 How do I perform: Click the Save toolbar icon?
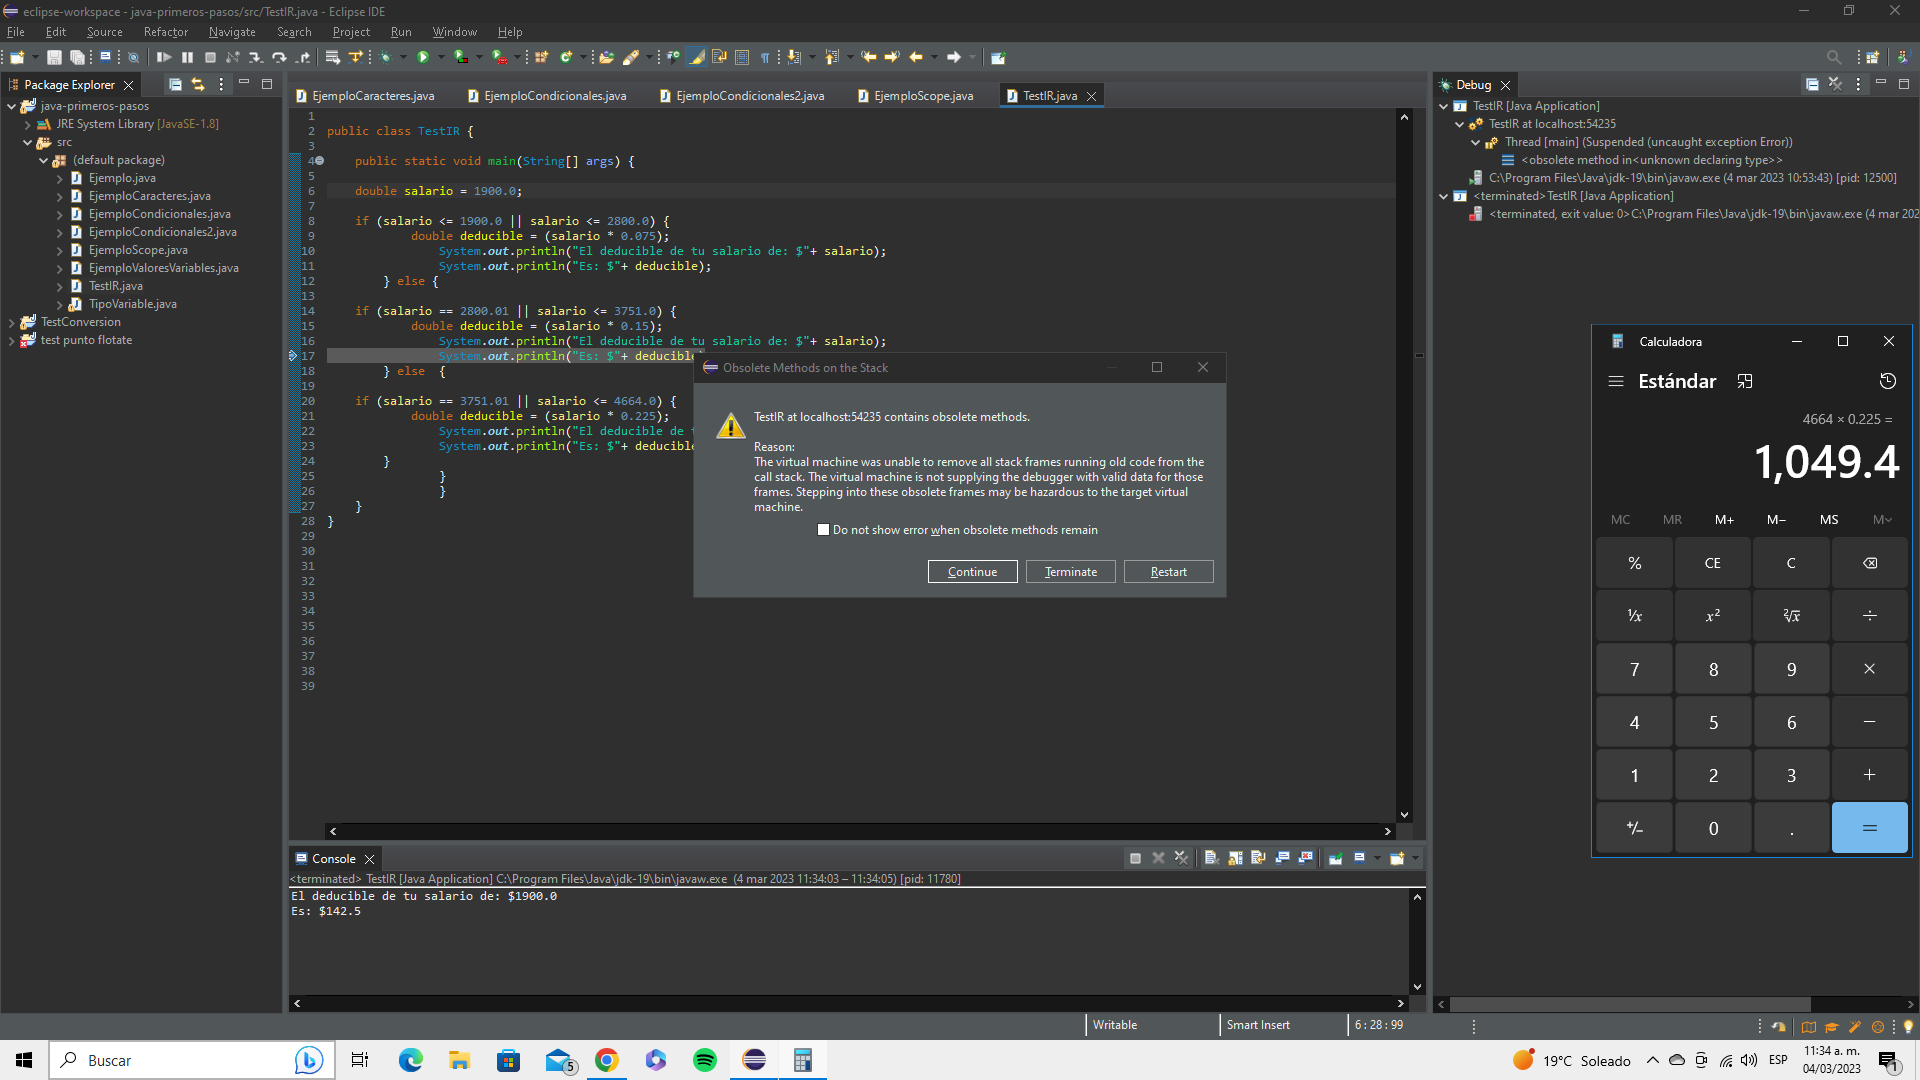point(54,57)
